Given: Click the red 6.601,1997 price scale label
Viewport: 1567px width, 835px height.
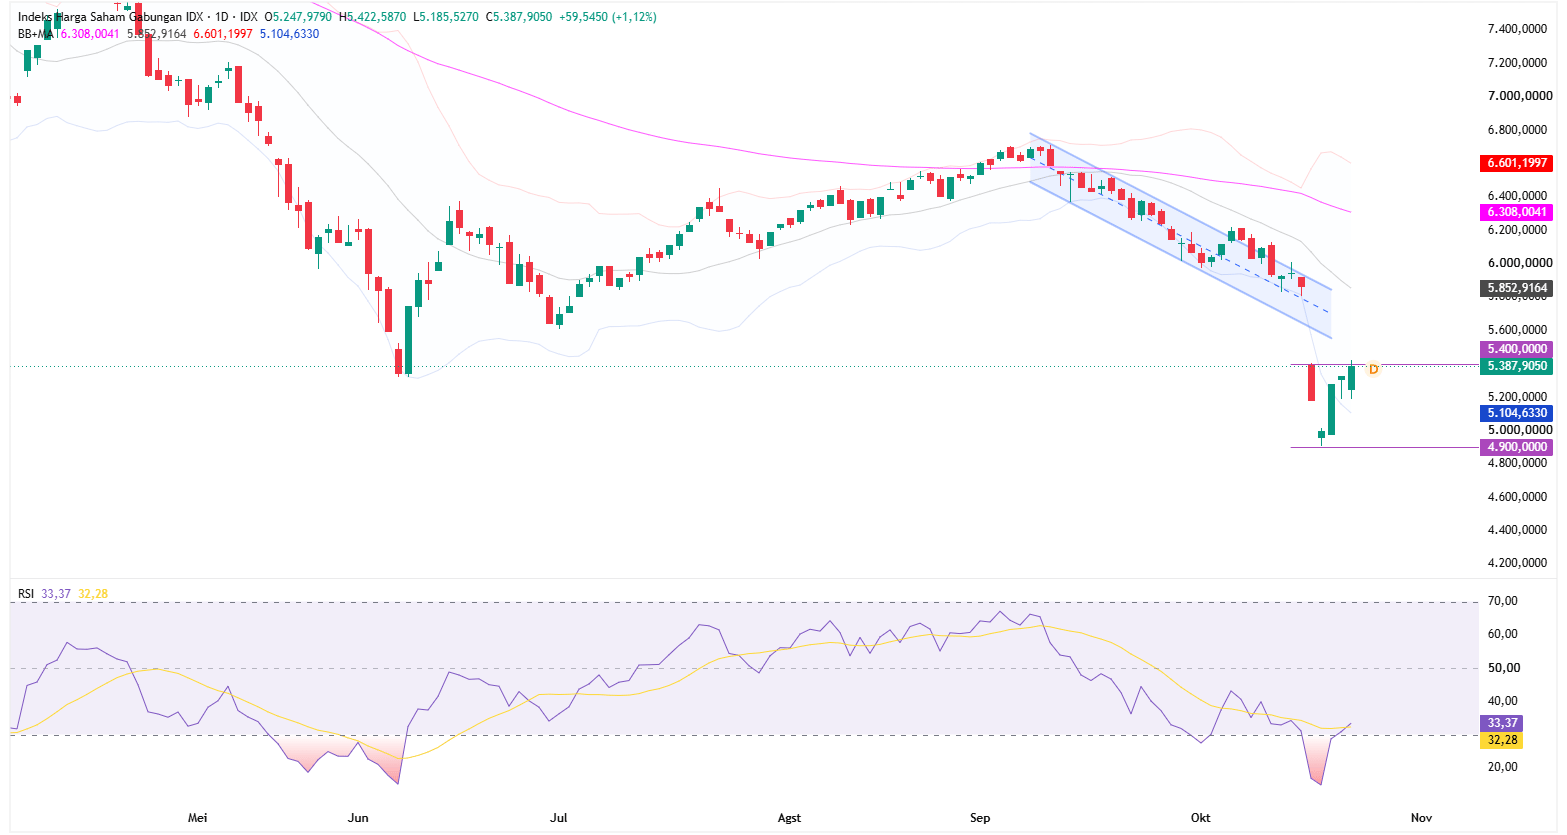Looking at the screenshot, I should pyautogui.click(x=1517, y=163).
